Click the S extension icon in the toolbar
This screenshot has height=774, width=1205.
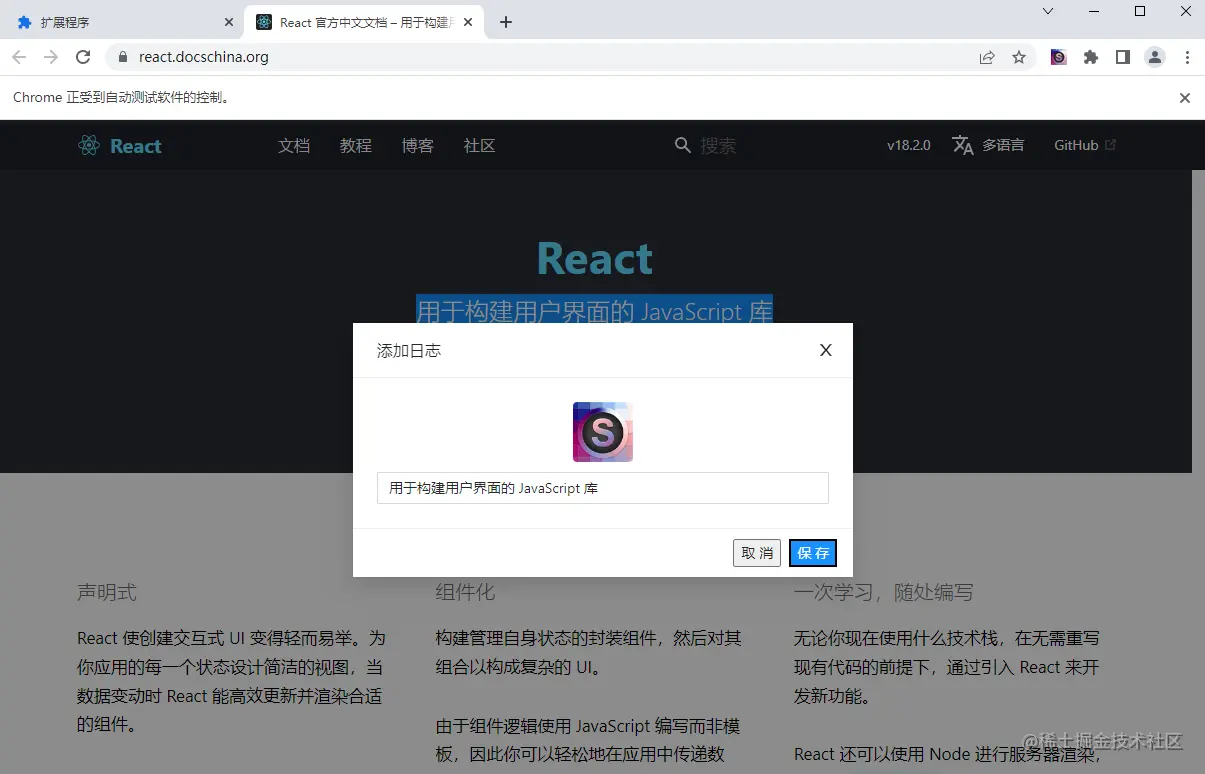[x=1057, y=57]
